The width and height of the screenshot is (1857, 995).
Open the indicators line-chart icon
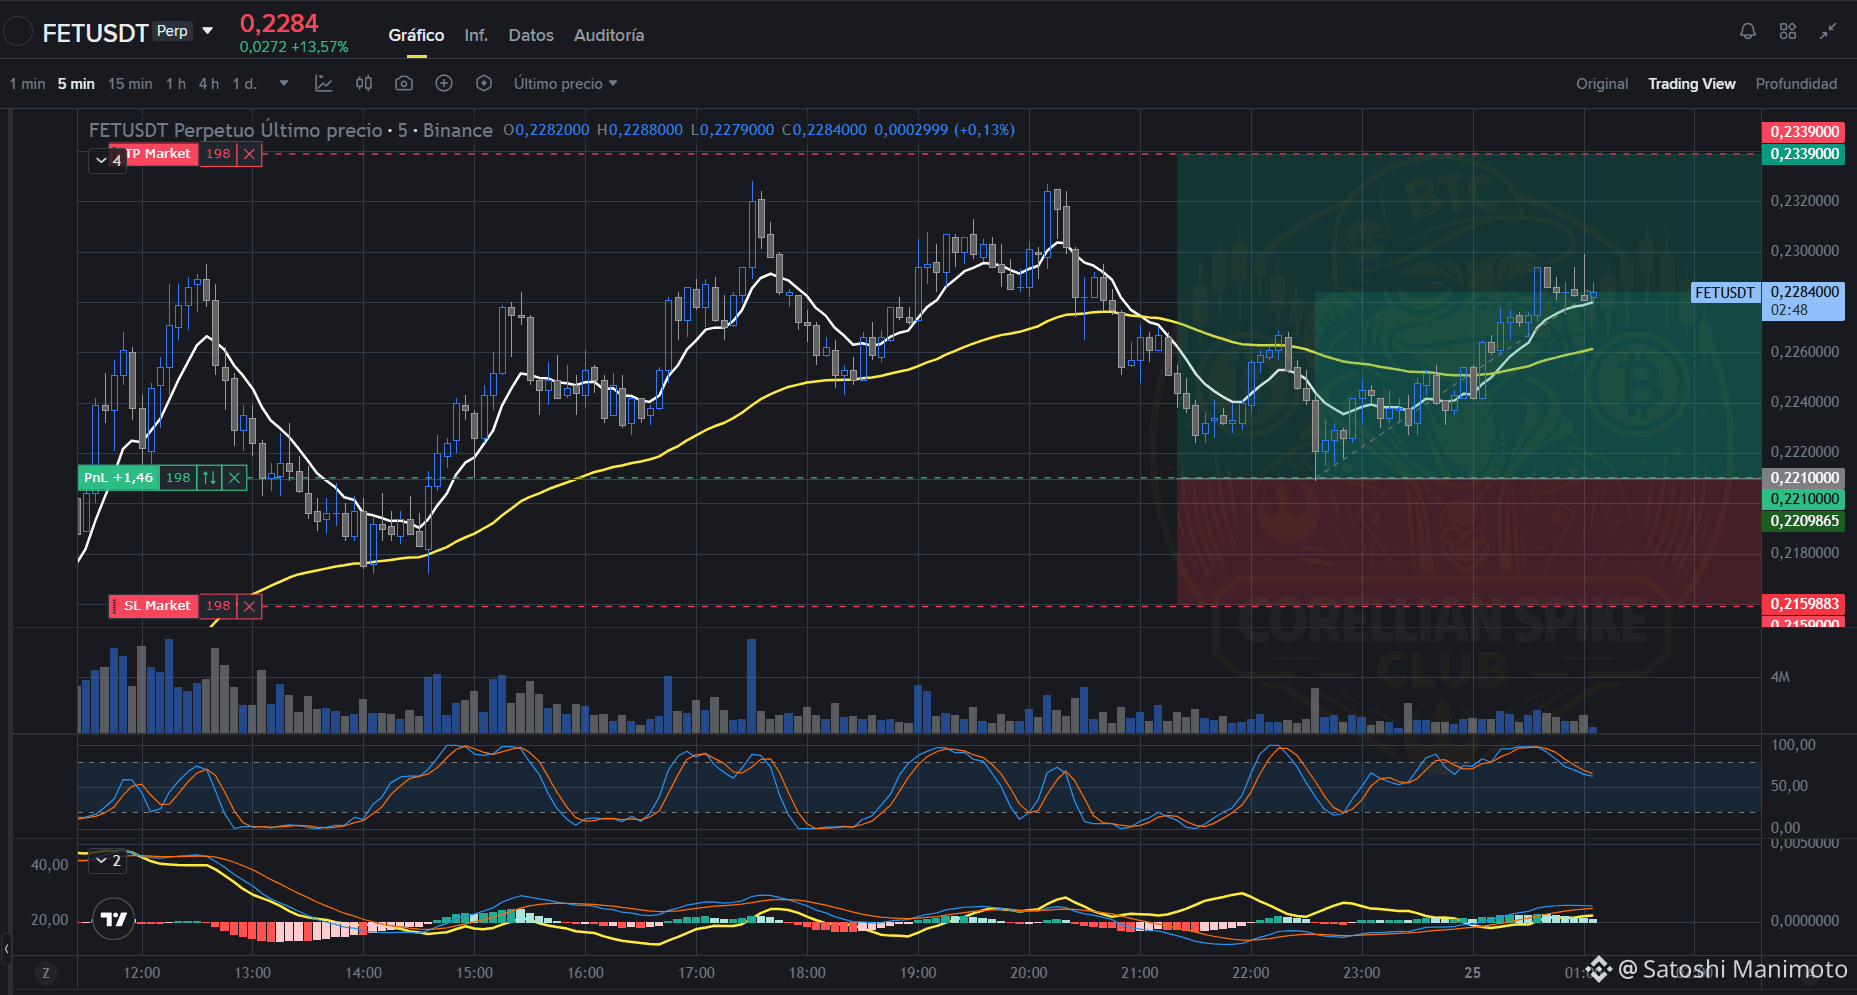(x=323, y=84)
